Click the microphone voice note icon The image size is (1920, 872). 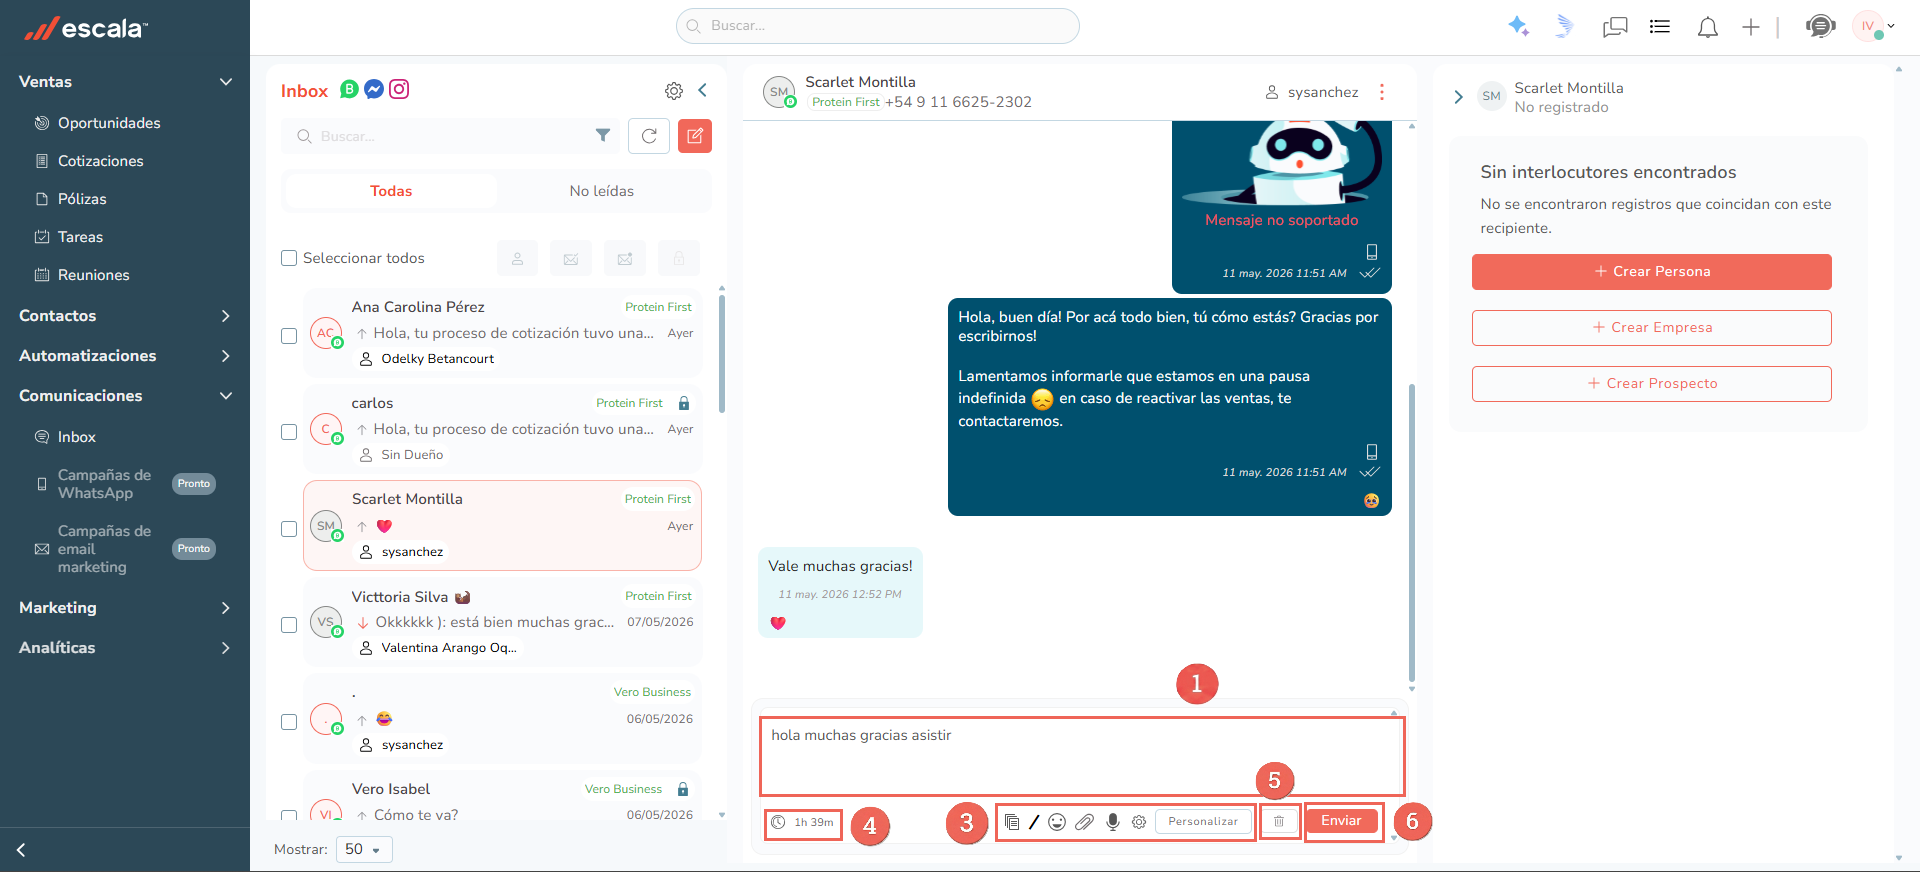pyautogui.click(x=1112, y=822)
